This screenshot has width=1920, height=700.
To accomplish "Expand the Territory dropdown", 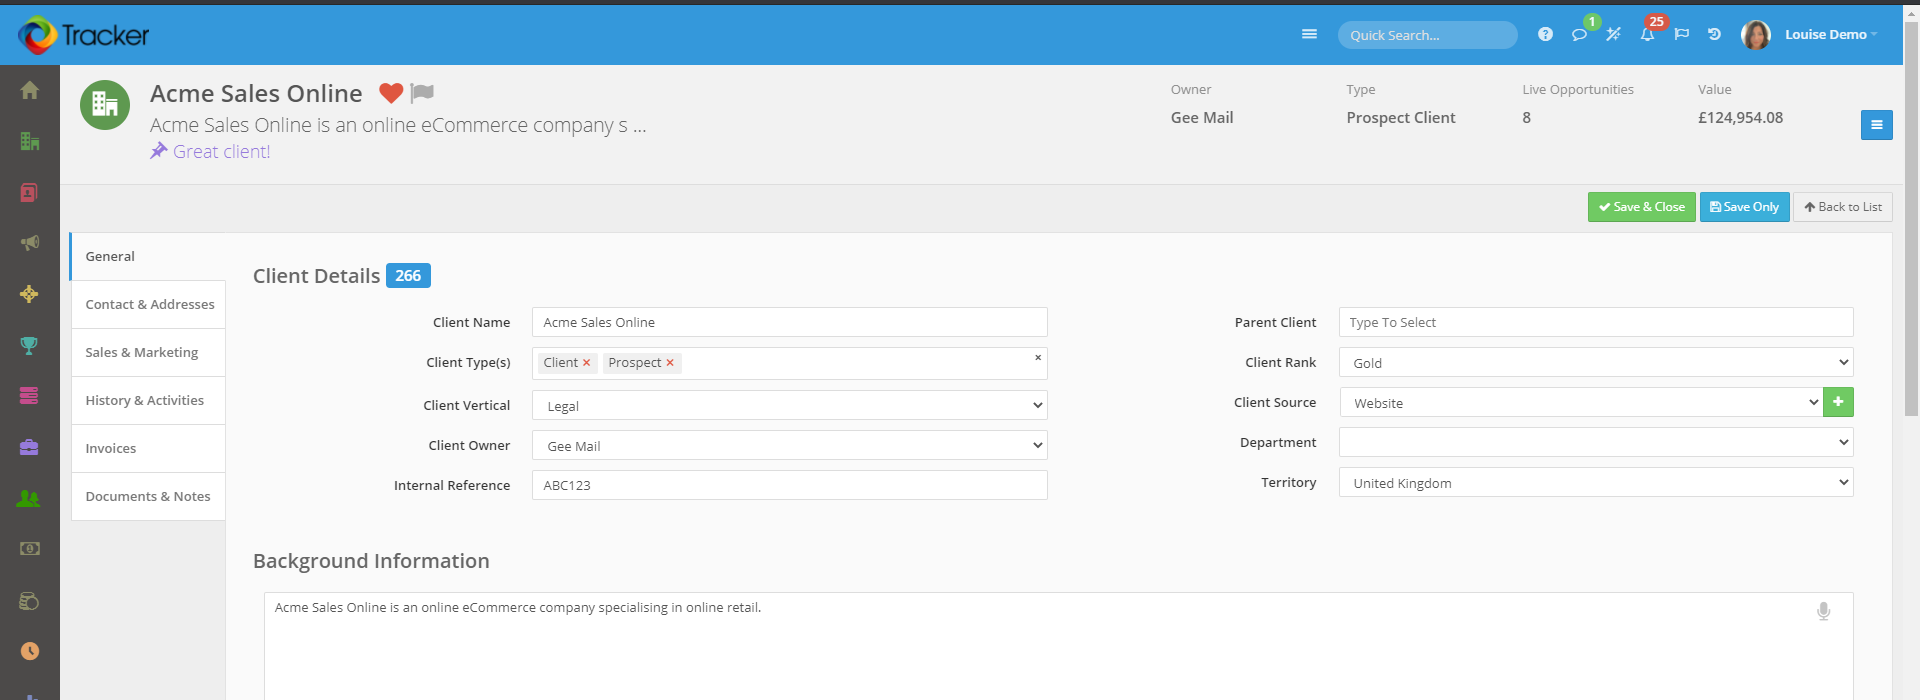I will [x=1595, y=483].
